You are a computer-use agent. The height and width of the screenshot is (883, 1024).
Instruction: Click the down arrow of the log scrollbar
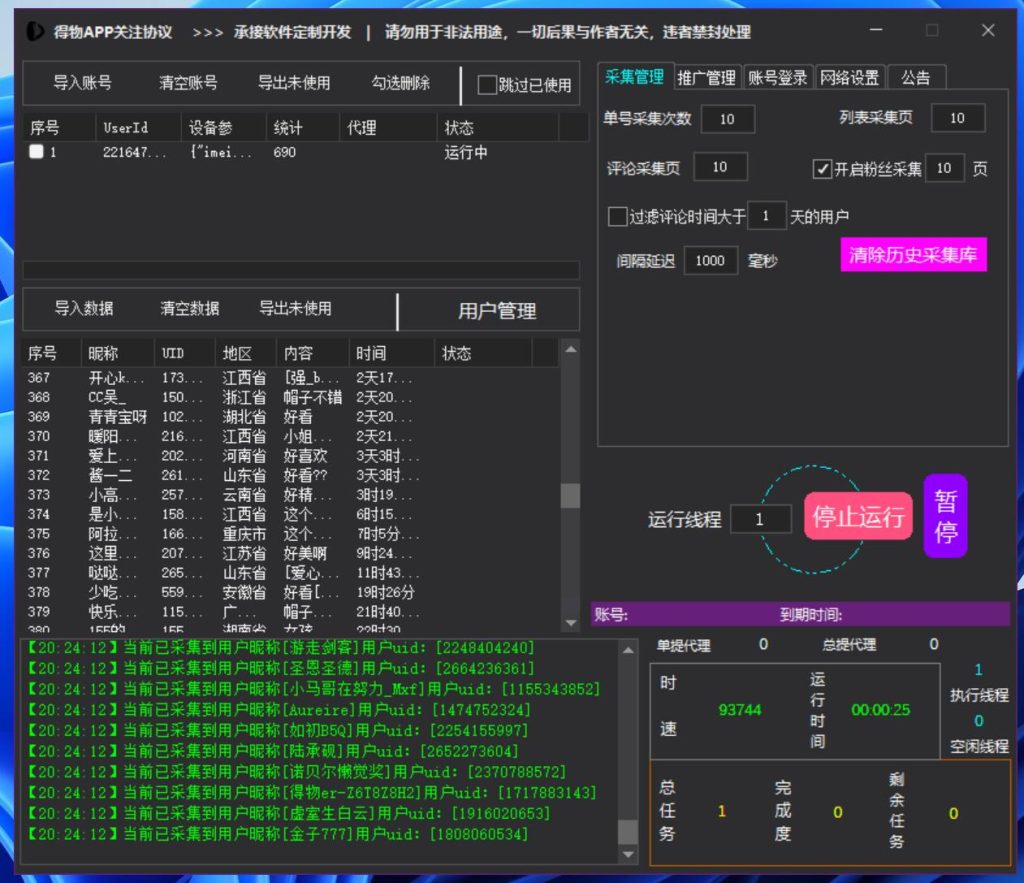point(627,855)
